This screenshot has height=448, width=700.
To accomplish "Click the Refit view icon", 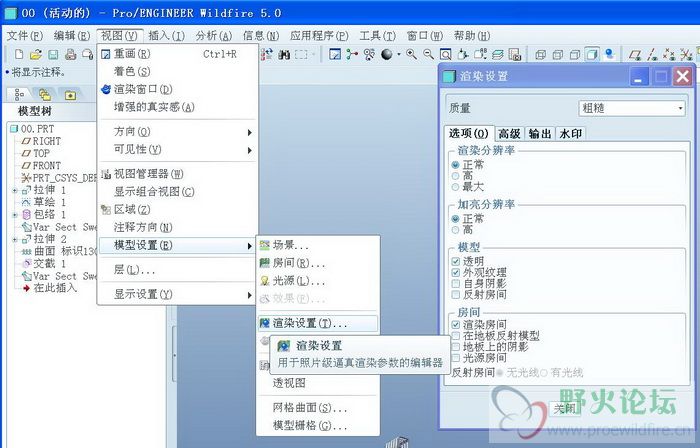I will coord(446,54).
